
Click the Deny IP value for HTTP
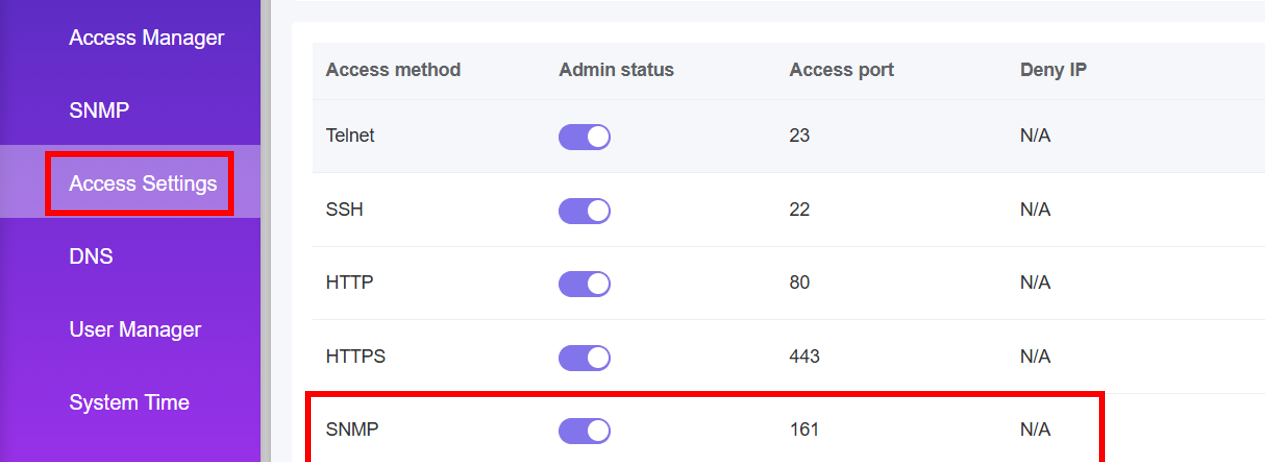pyautogui.click(x=1035, y=283)
